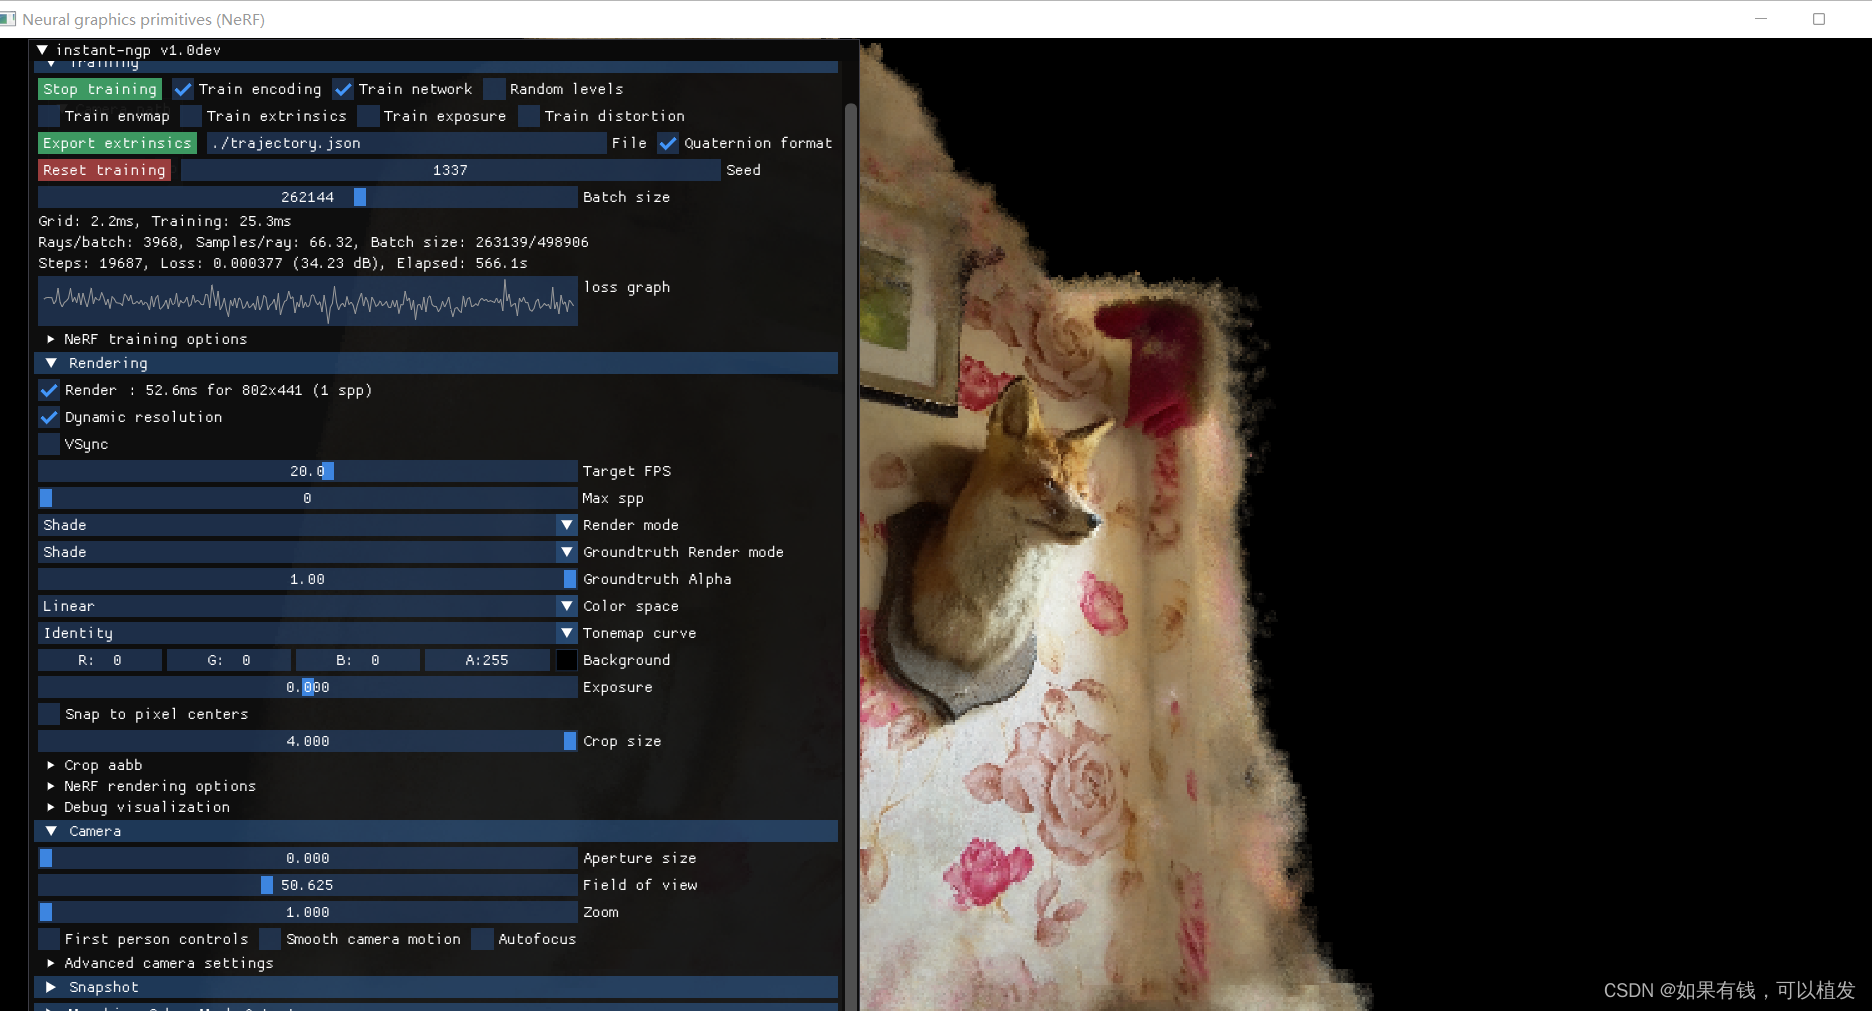Open the Tonemap curve dropdown
The image size is (1872, 1011).
tap(308, 633)
